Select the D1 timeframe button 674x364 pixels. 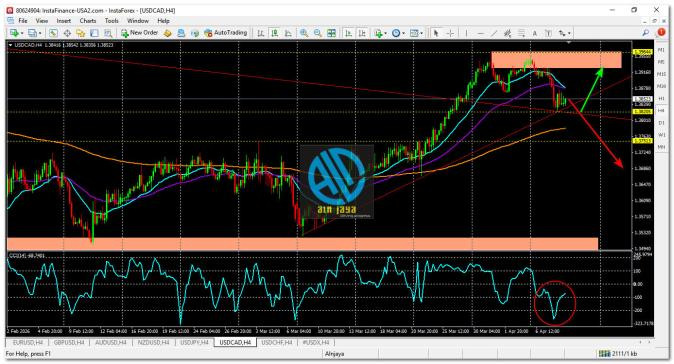(661, 123)
